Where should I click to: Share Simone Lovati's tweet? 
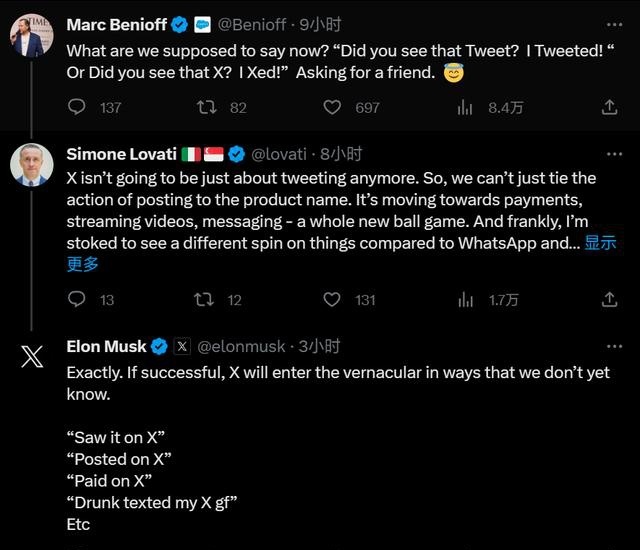click(609, 299)
